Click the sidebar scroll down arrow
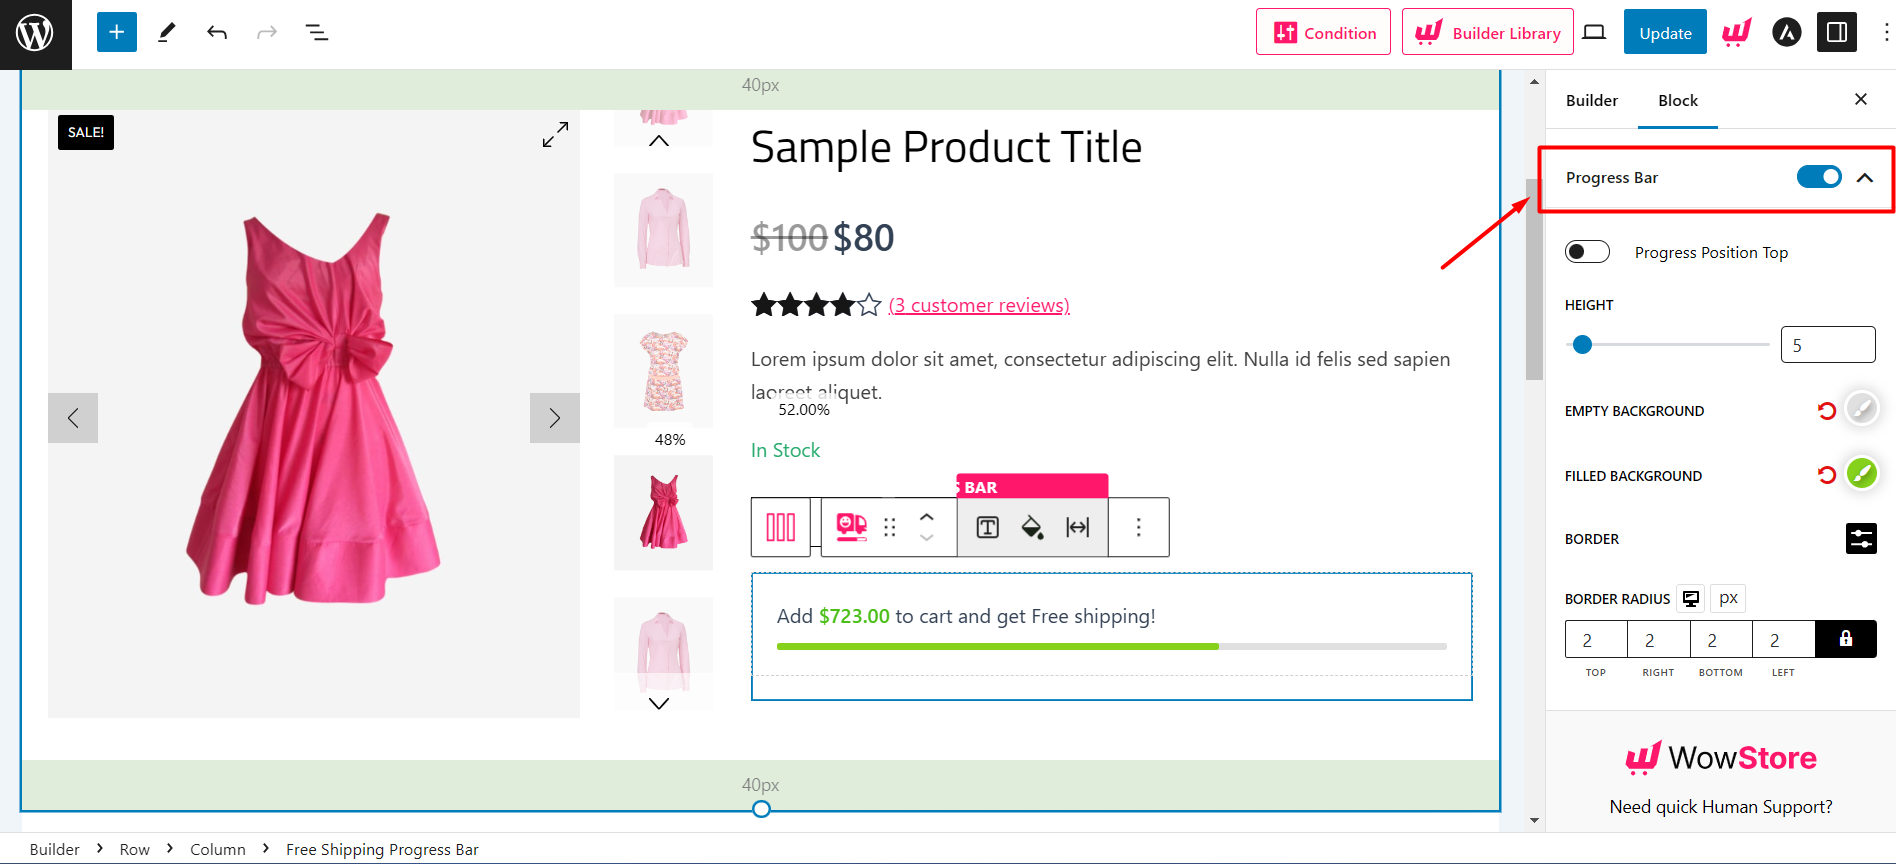This screenshot has height=864, width=1896. pyautogui.click(x=1534, y=821)
